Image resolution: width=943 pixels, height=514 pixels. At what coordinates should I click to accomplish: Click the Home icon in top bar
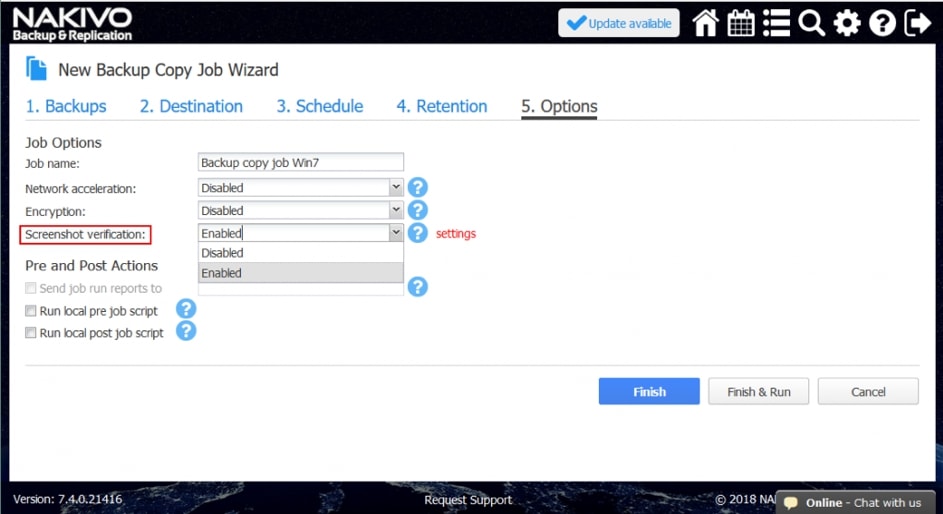pyautogui.click(x=706, y=23)
